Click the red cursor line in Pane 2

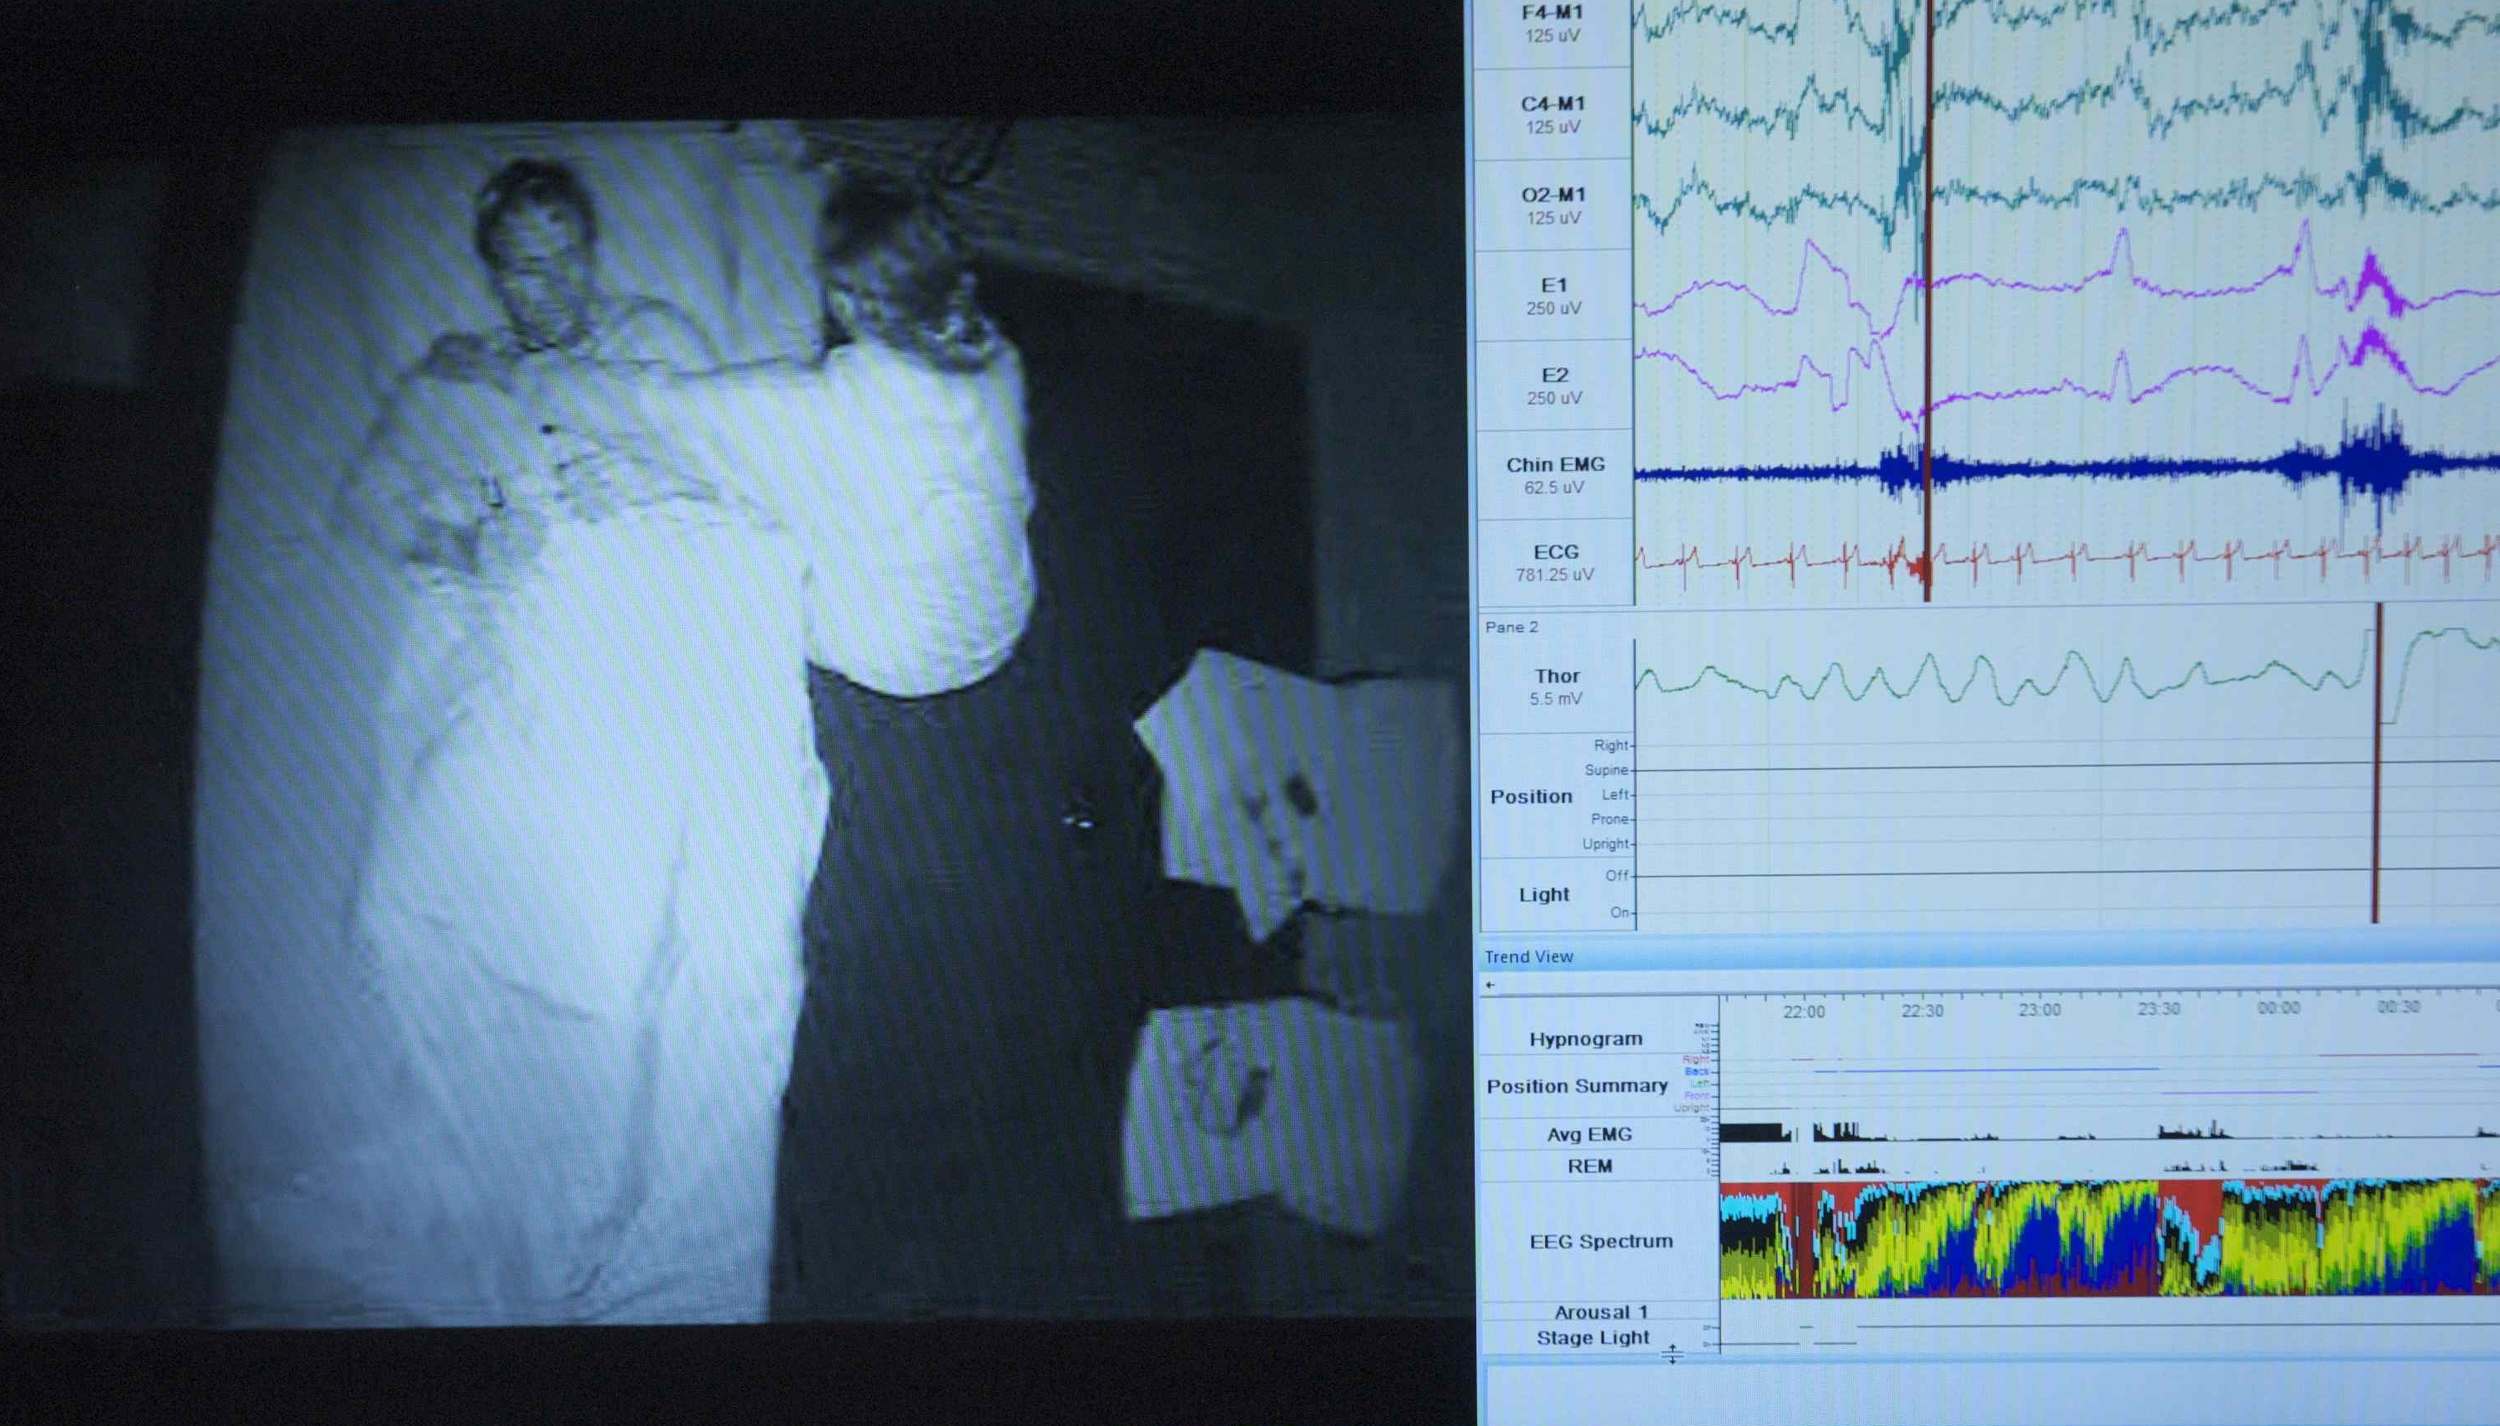(x=2377, y=765)
